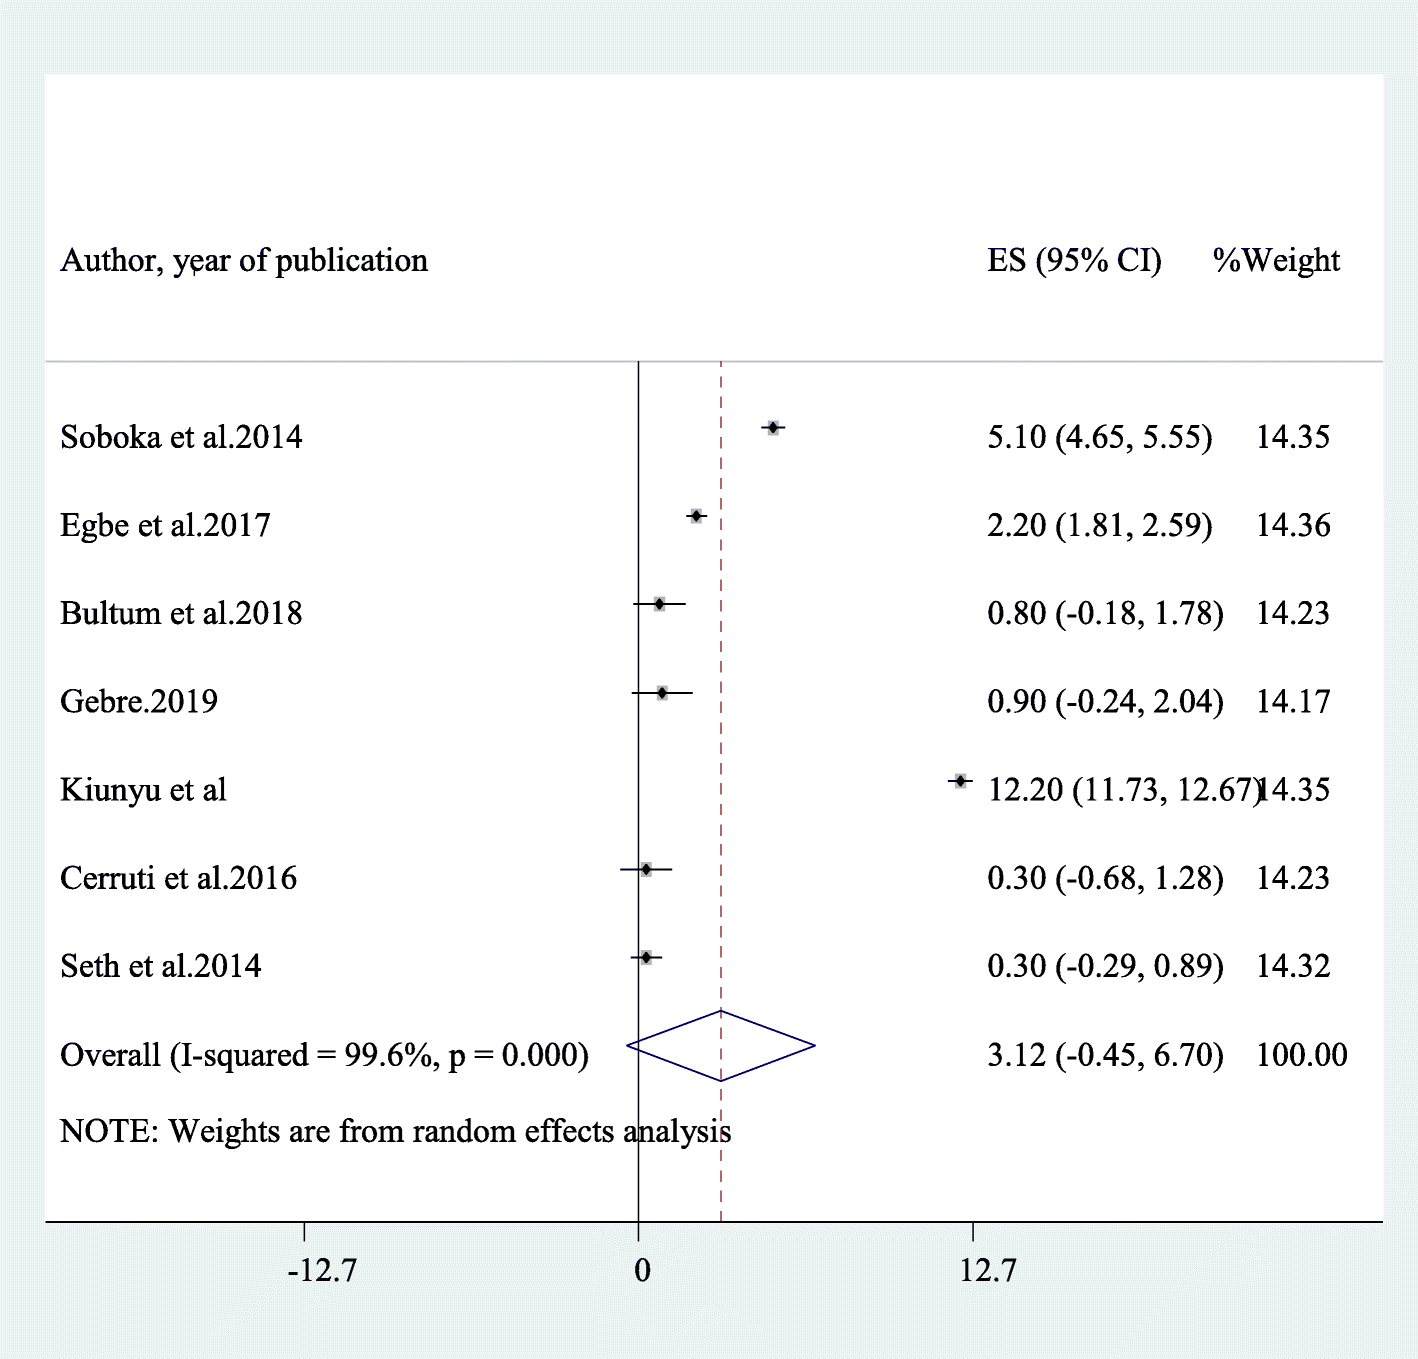Select the Egbe et al.2017 point estimate marker
The height and width of the screenshot is (1359, 1418).
pyautogui.click(x=696, y=516)
